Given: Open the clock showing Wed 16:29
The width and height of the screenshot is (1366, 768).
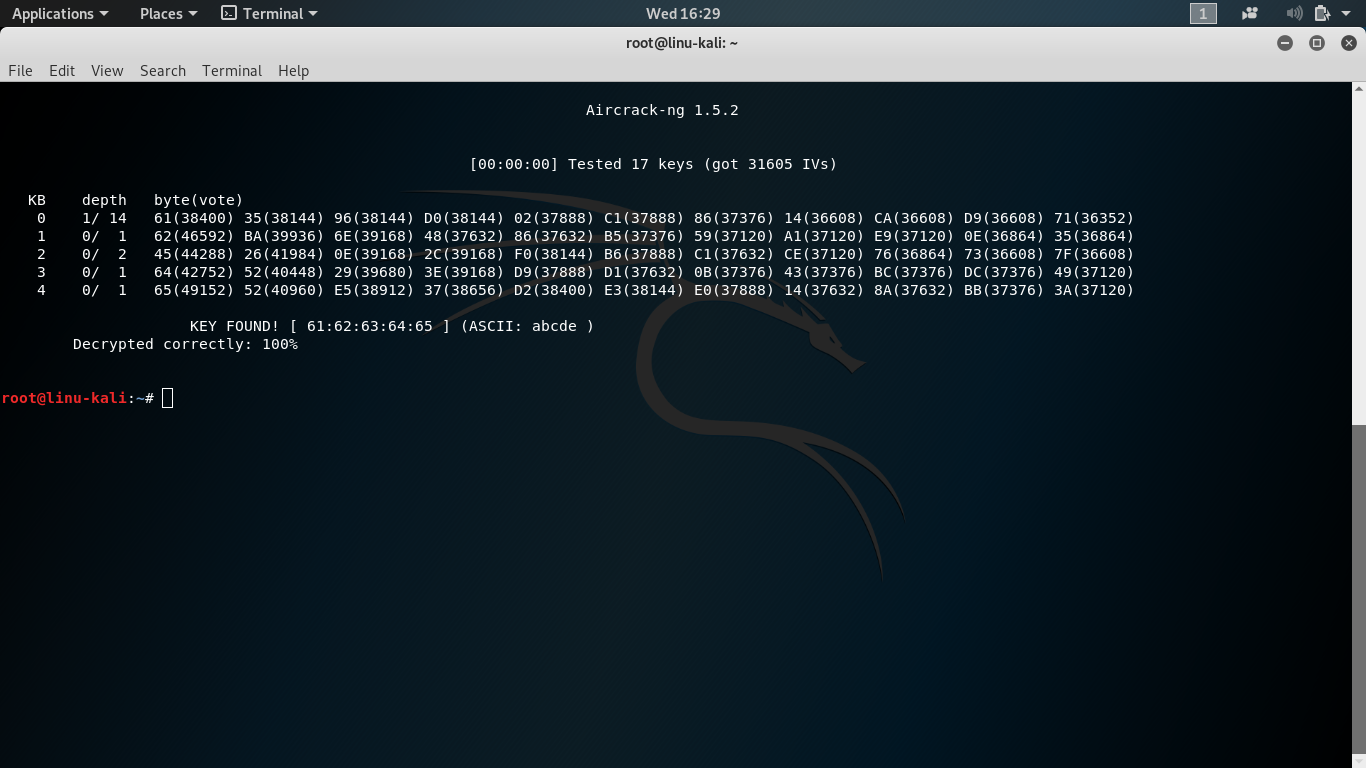Looking at the screenshot, I should tap(683, 13).
